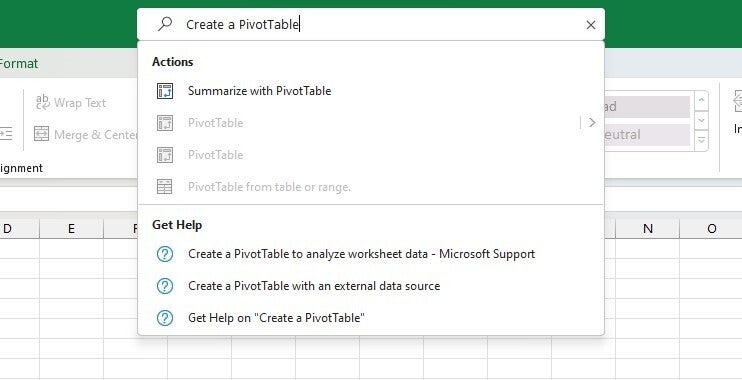Click help icon beside 'analyze worksheet data' result

tap(165, 254)
